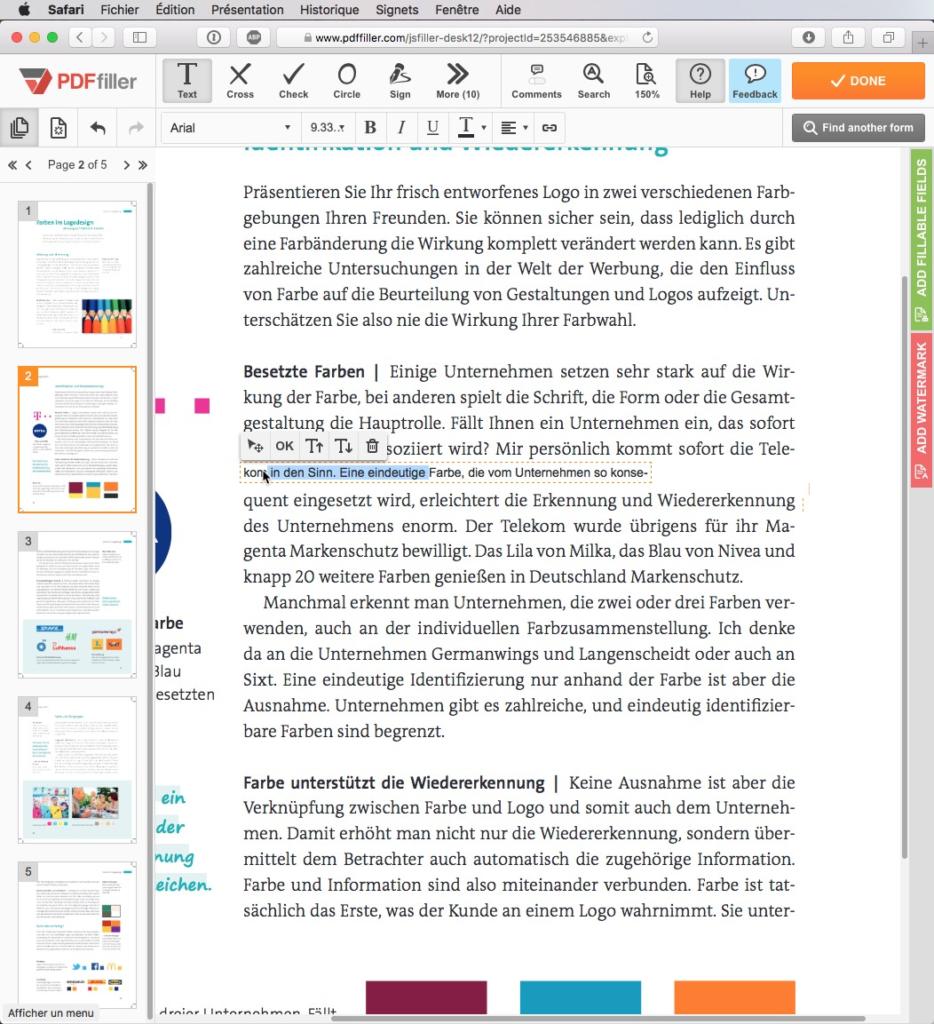Select the page 3 thumbnail
Image resolution: width=934 pixels, height=1024 pixels.
[77, 605]
